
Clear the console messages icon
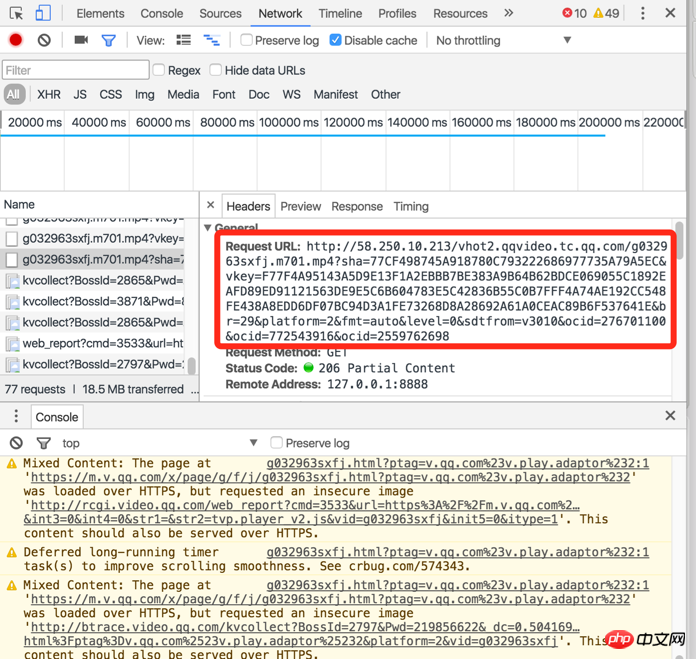coord(16,443)
